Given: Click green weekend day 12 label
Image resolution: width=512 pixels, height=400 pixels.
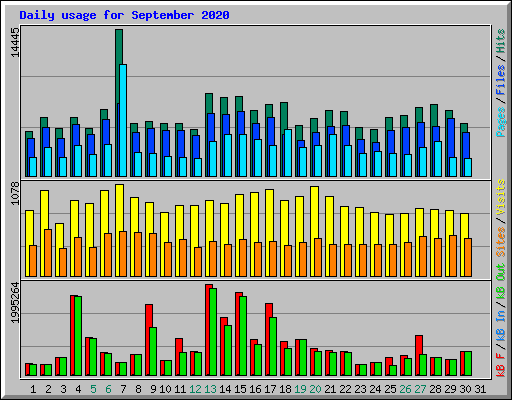Looking at the screenshot, I should click(x=195, y=389).
